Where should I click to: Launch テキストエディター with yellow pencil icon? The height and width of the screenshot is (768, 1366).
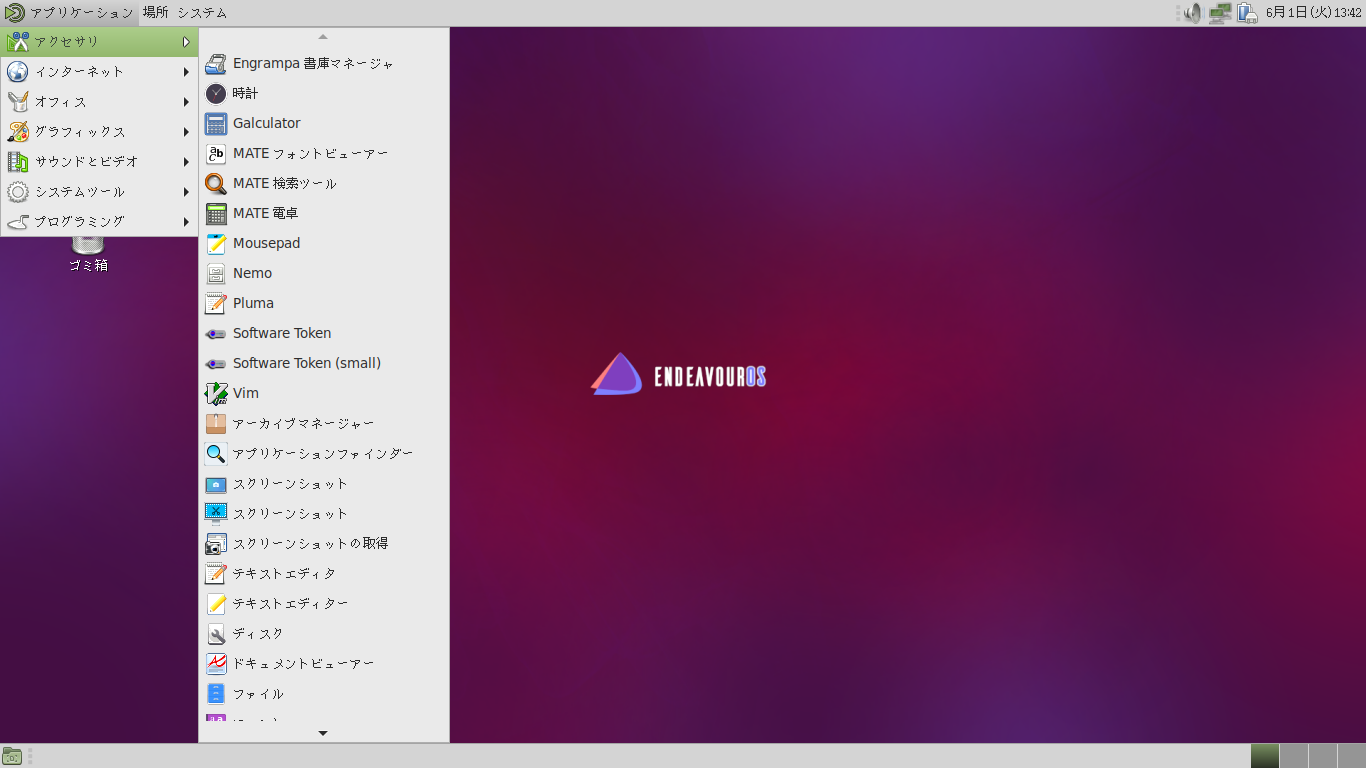(324, 603)
